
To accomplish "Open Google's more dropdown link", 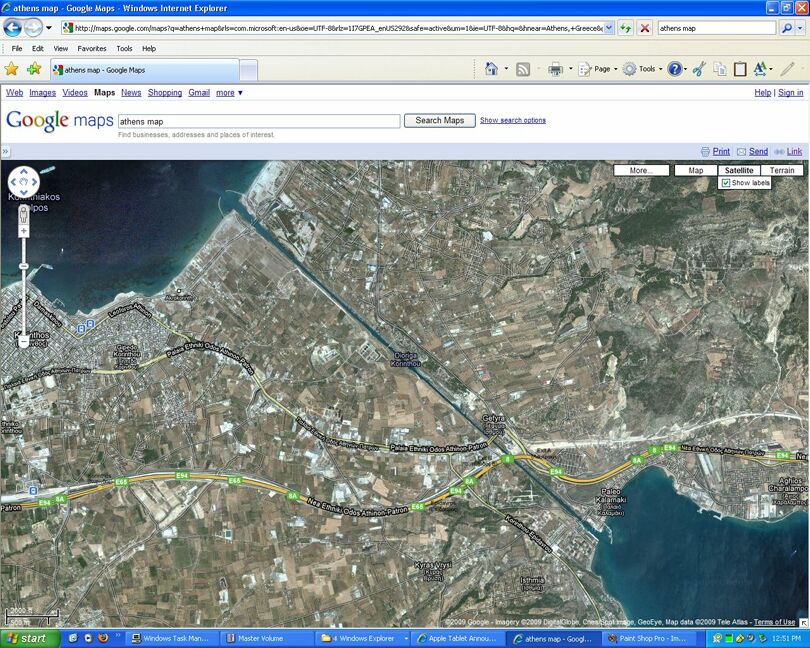I will pyautogui.click(x=229, y=92).
